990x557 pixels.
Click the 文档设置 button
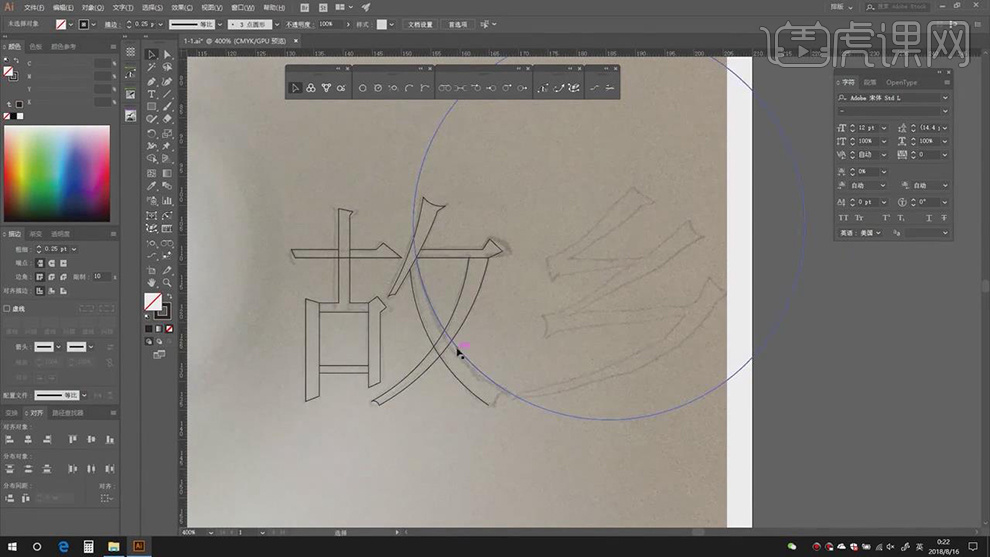419,24
